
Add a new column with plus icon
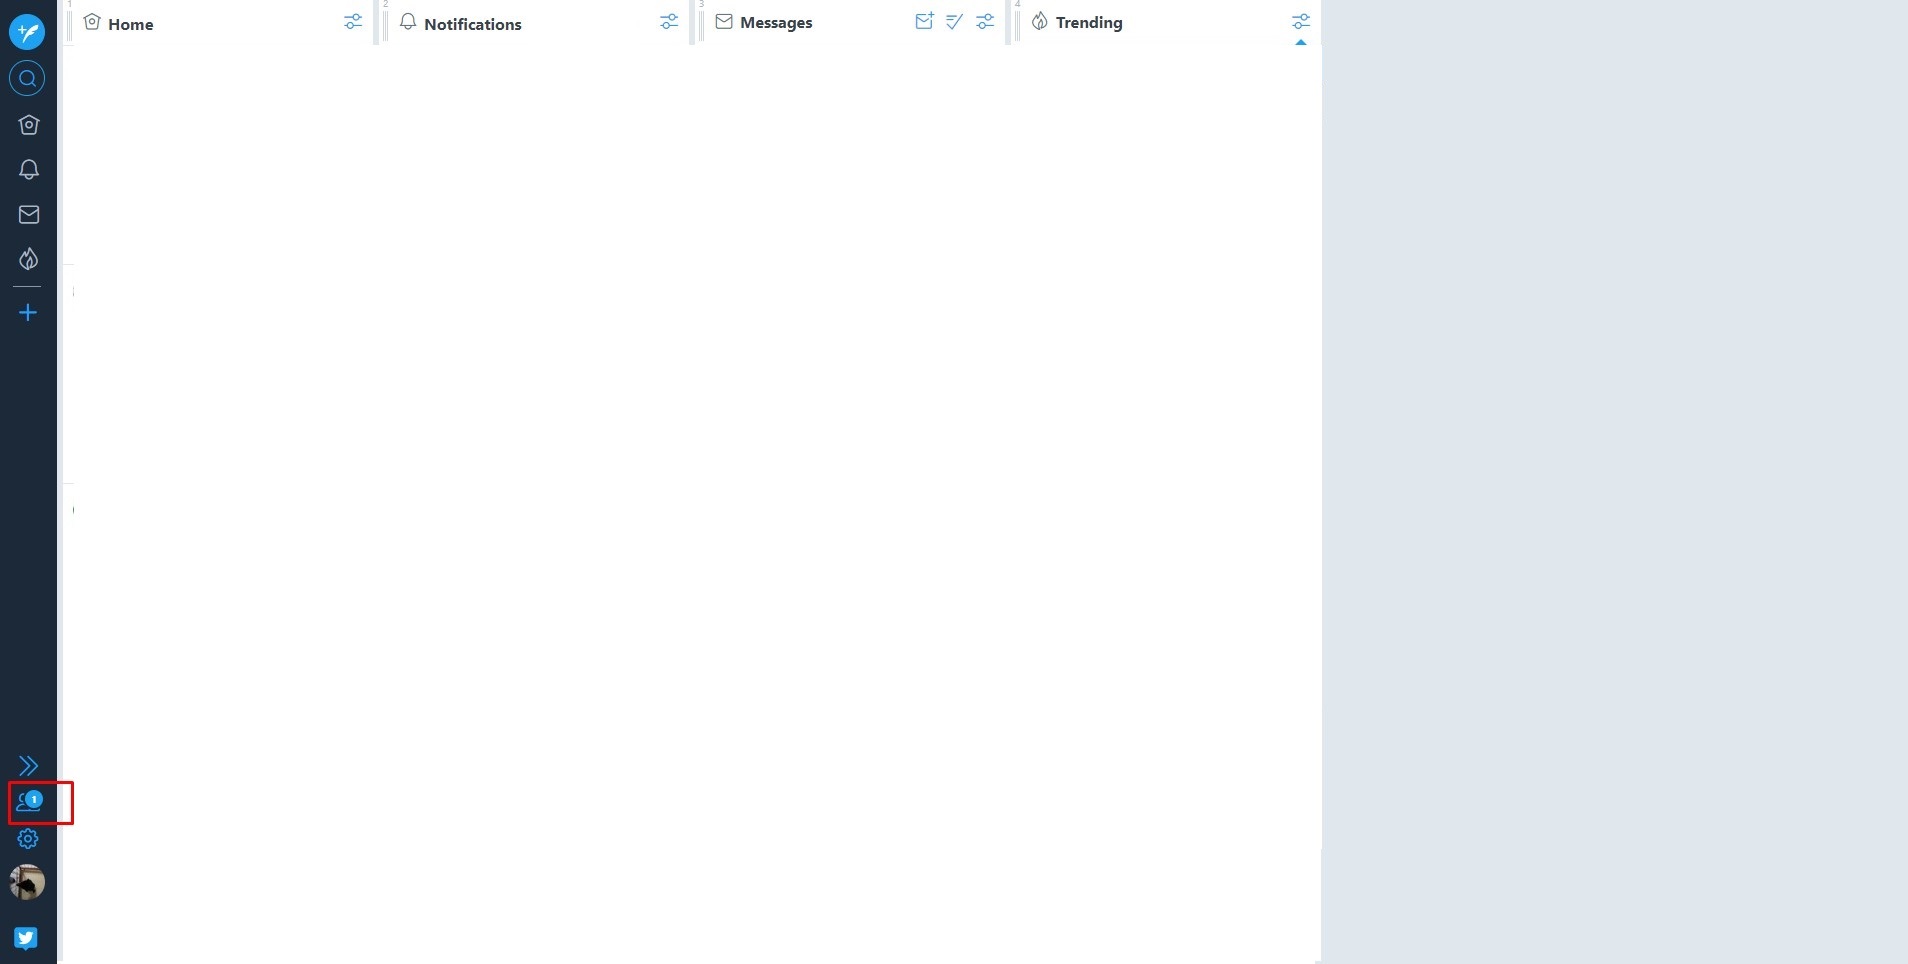click(28, 313)
